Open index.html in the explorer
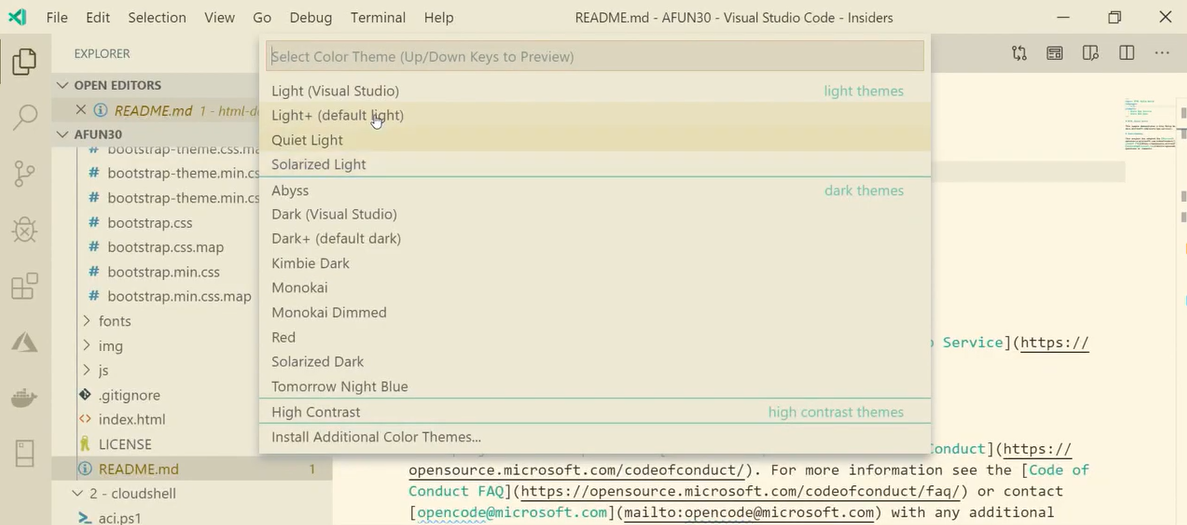 click(131, 420)
